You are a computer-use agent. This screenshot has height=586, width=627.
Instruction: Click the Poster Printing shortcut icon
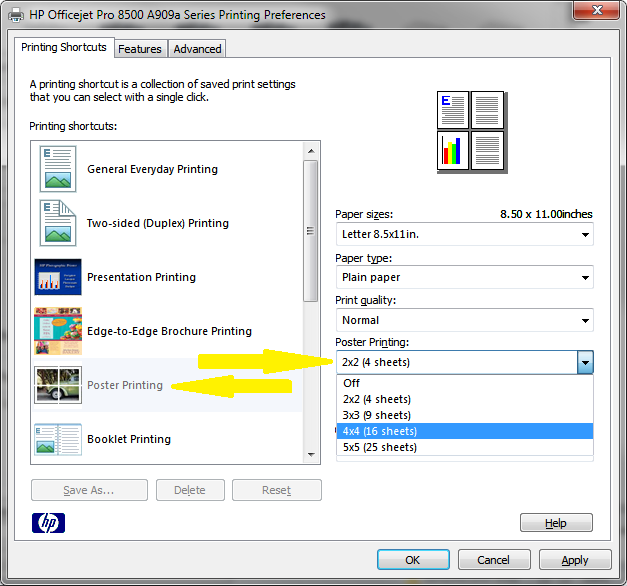click(x=58, y=385)
